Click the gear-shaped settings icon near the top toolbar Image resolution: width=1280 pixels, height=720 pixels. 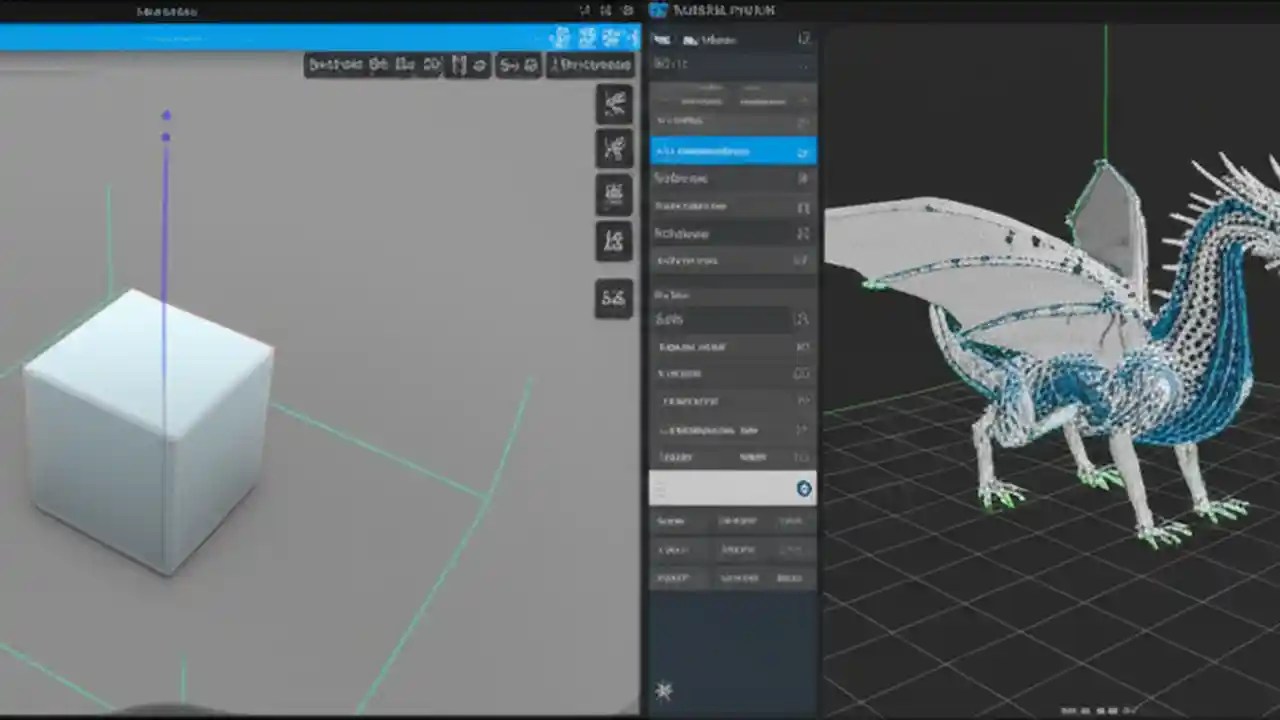click(x=530, y=65)
